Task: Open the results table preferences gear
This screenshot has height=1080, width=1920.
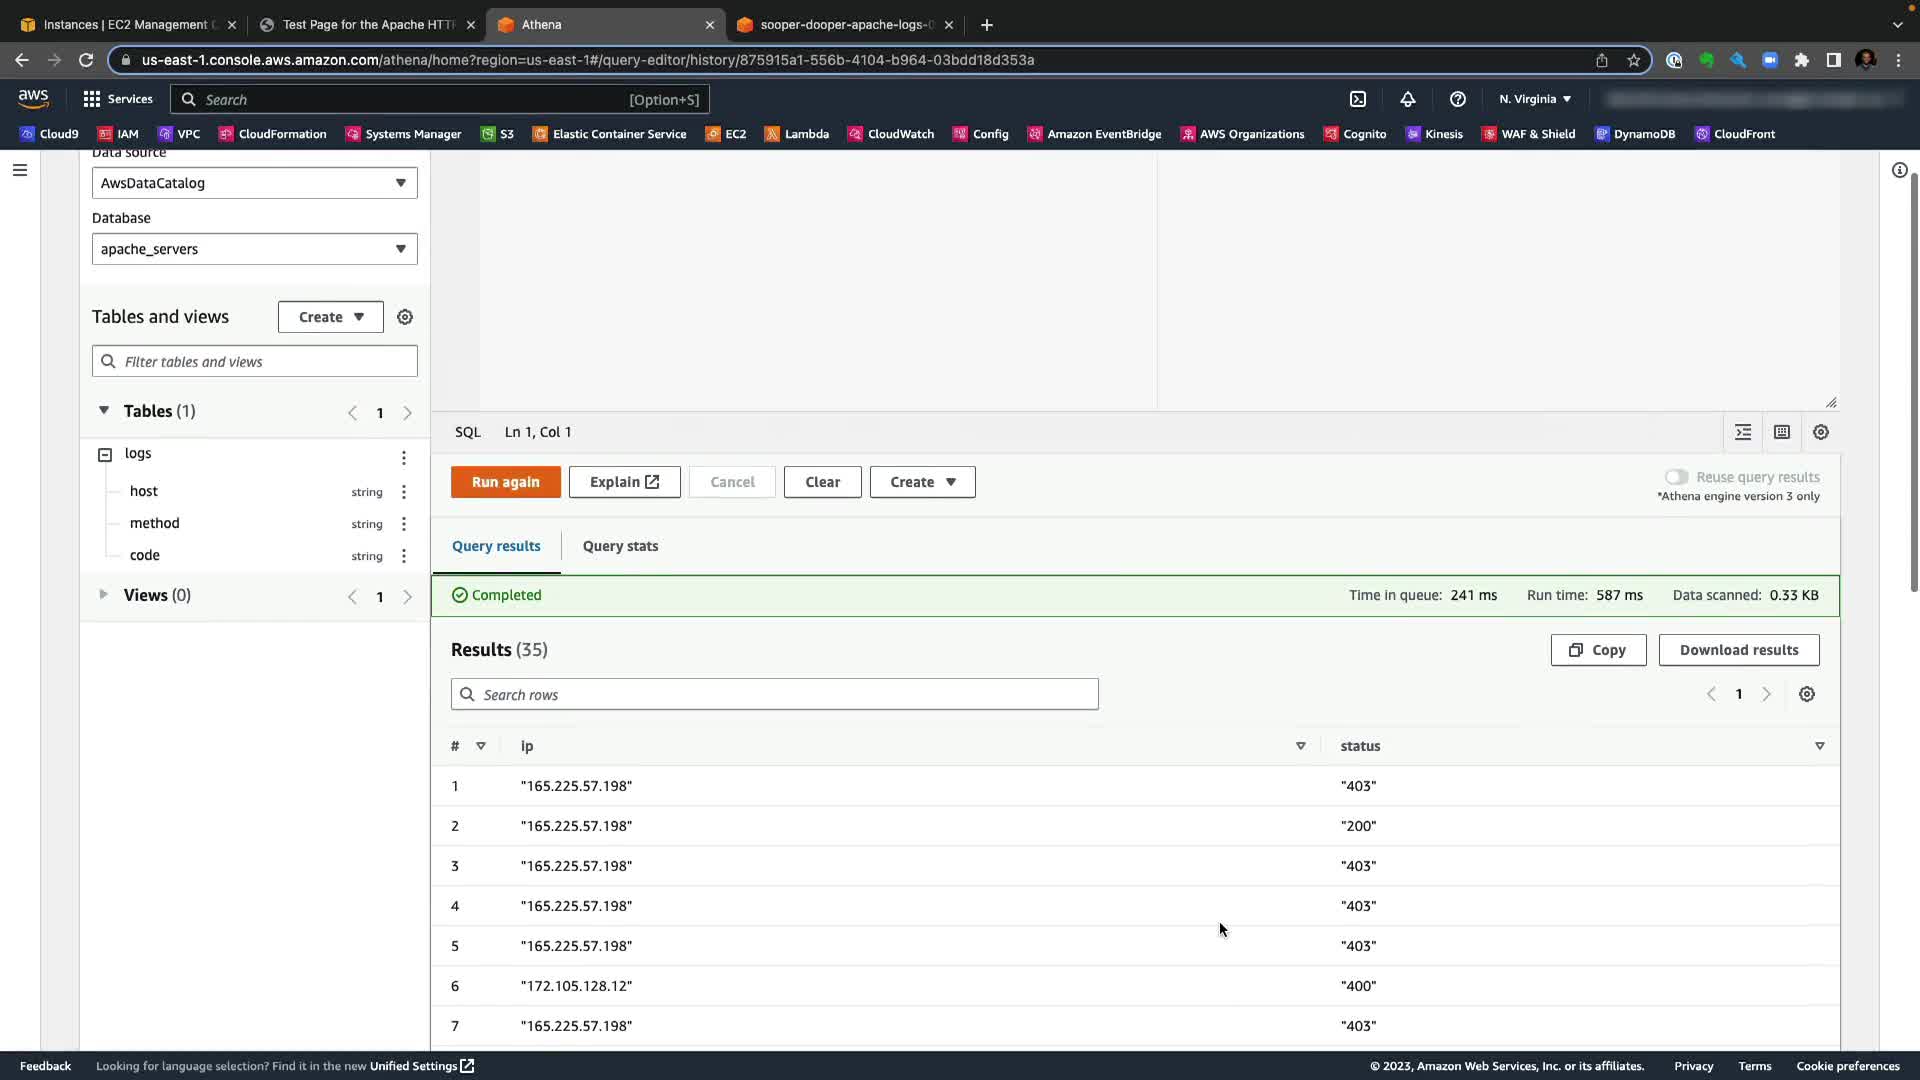Action: tap(1807, 694)
